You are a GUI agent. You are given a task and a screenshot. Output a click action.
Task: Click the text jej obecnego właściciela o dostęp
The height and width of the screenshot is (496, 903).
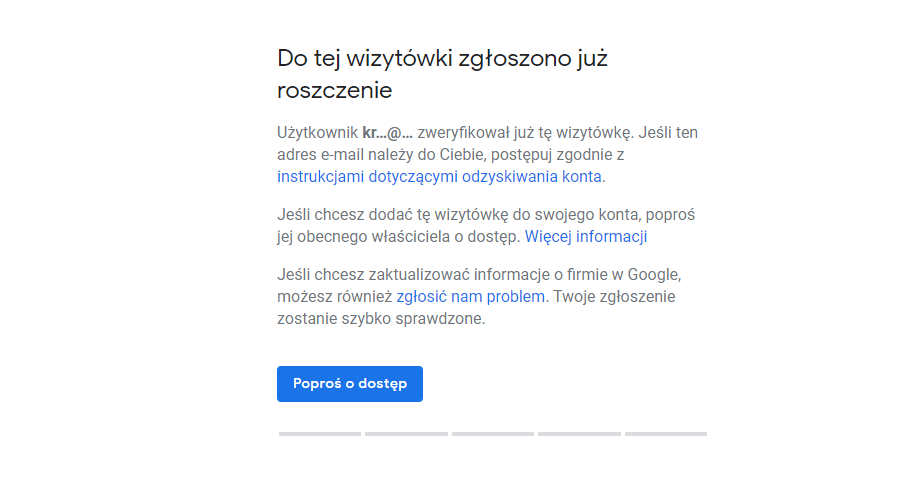(398, 237)
